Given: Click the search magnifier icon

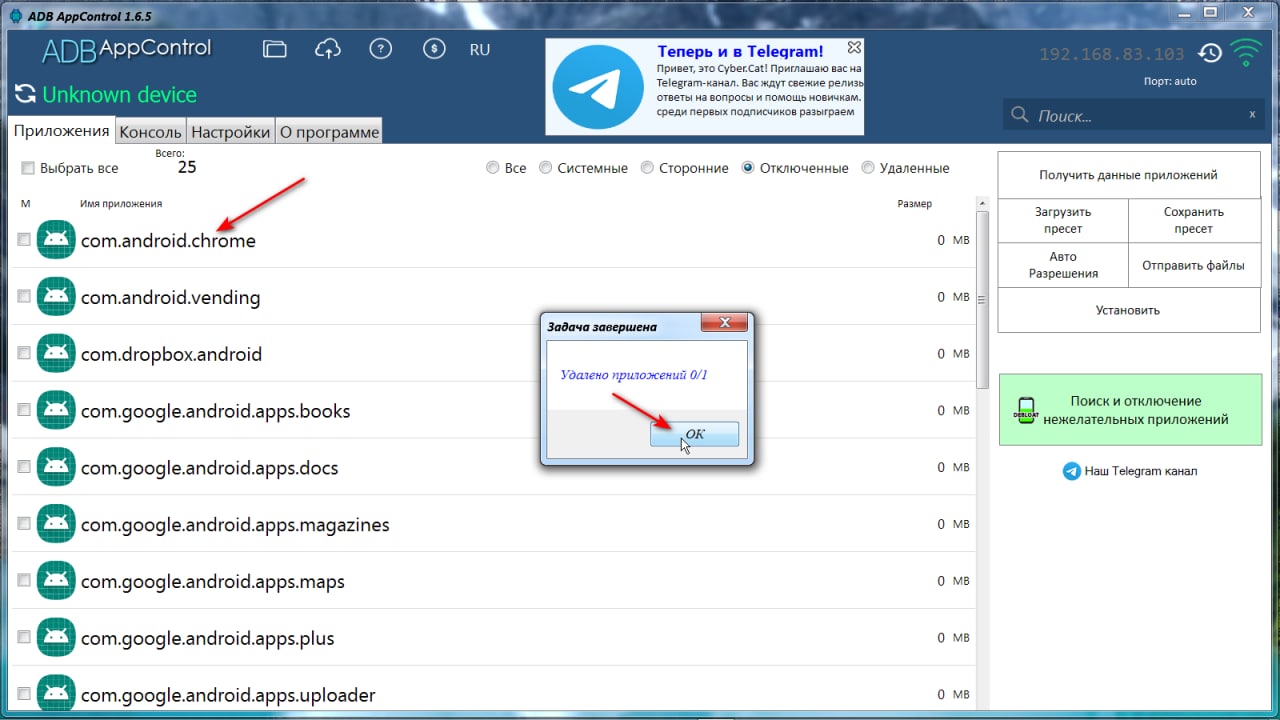Looking at the screenshot, I should [x=1020, y=115].
